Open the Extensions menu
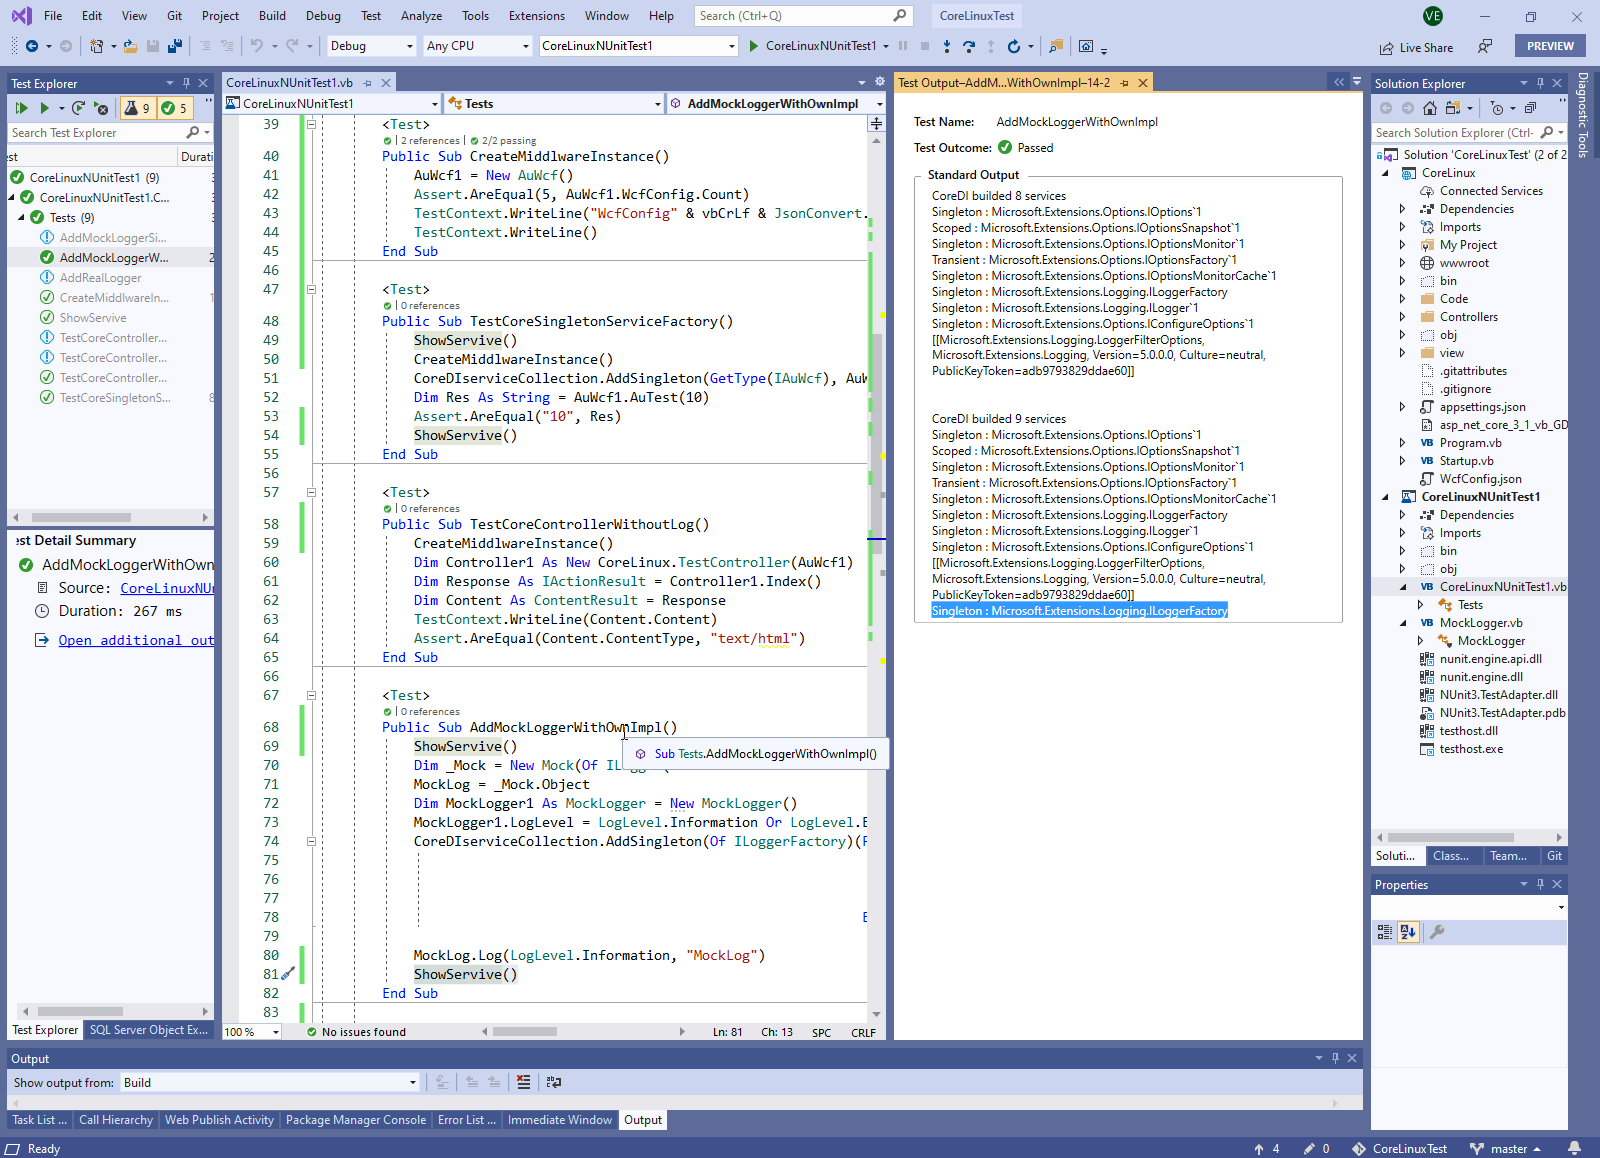Screen dimensions: 1600x1158 [536, 16]
